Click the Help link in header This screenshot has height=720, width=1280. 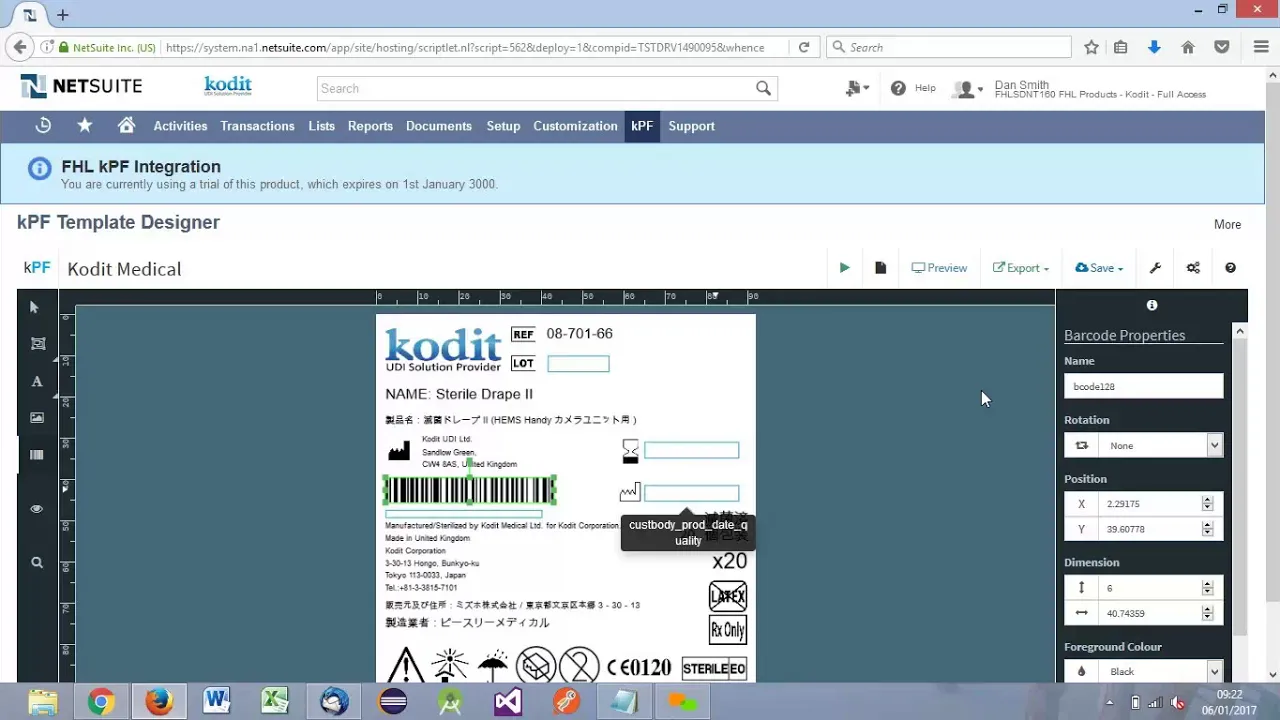click(x=925, y=88)
